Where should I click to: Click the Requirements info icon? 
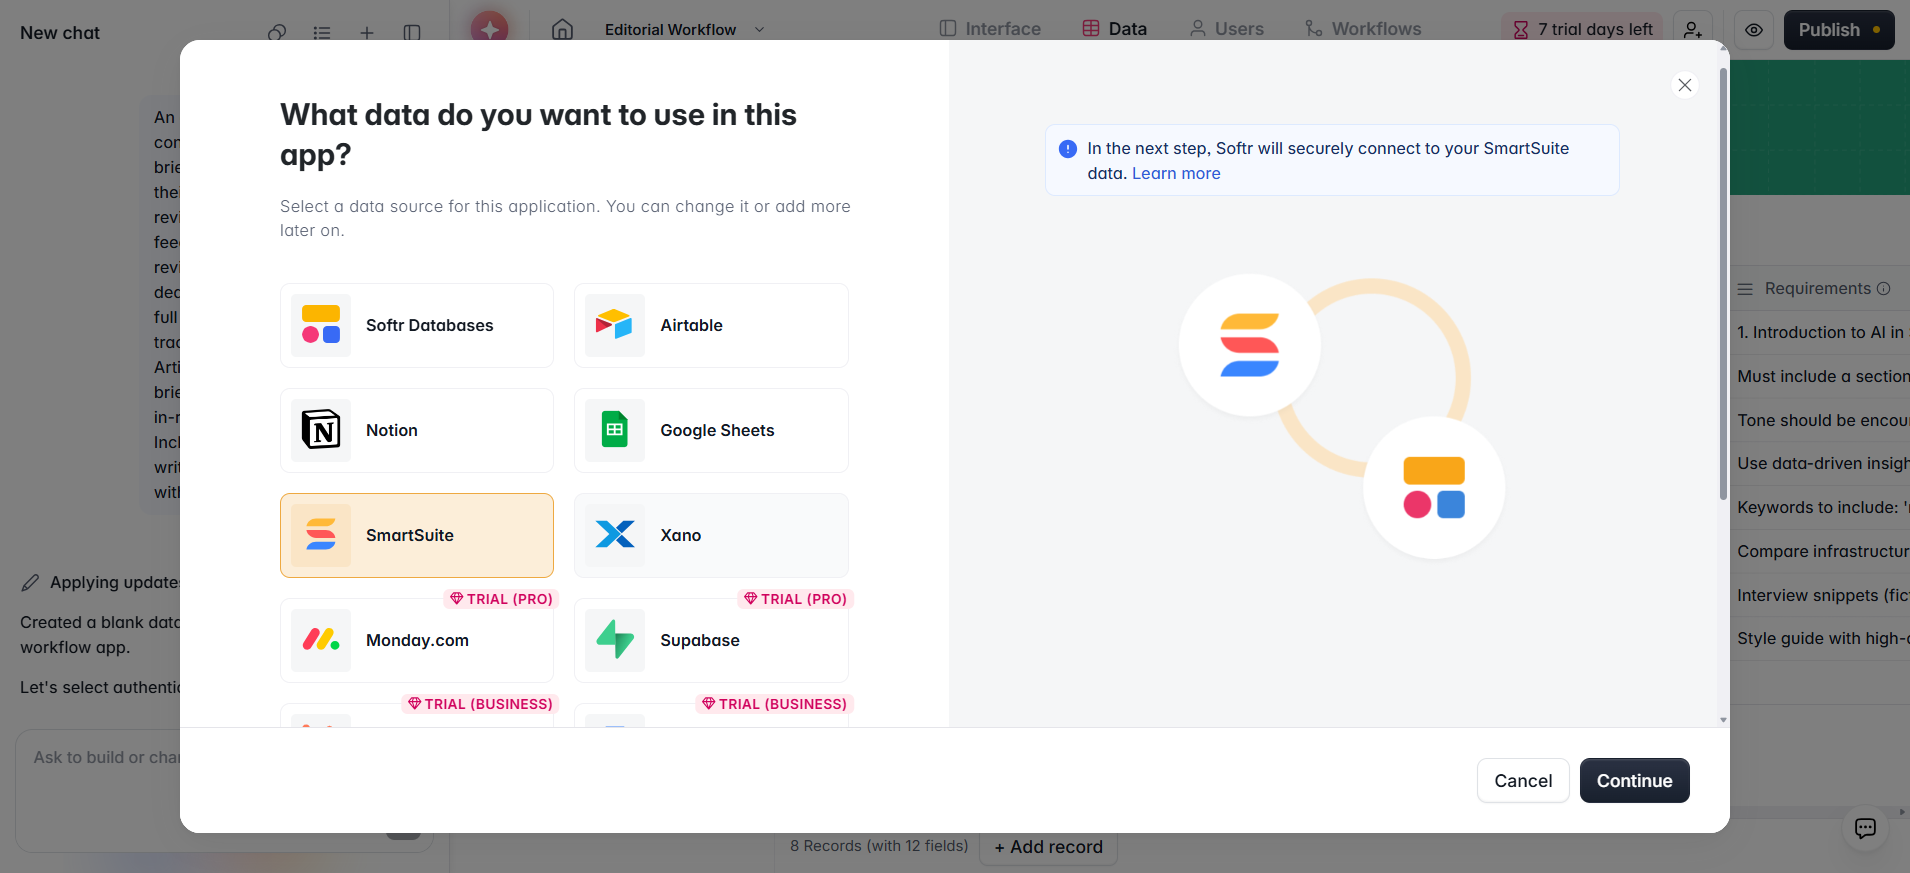(1884, 289)
